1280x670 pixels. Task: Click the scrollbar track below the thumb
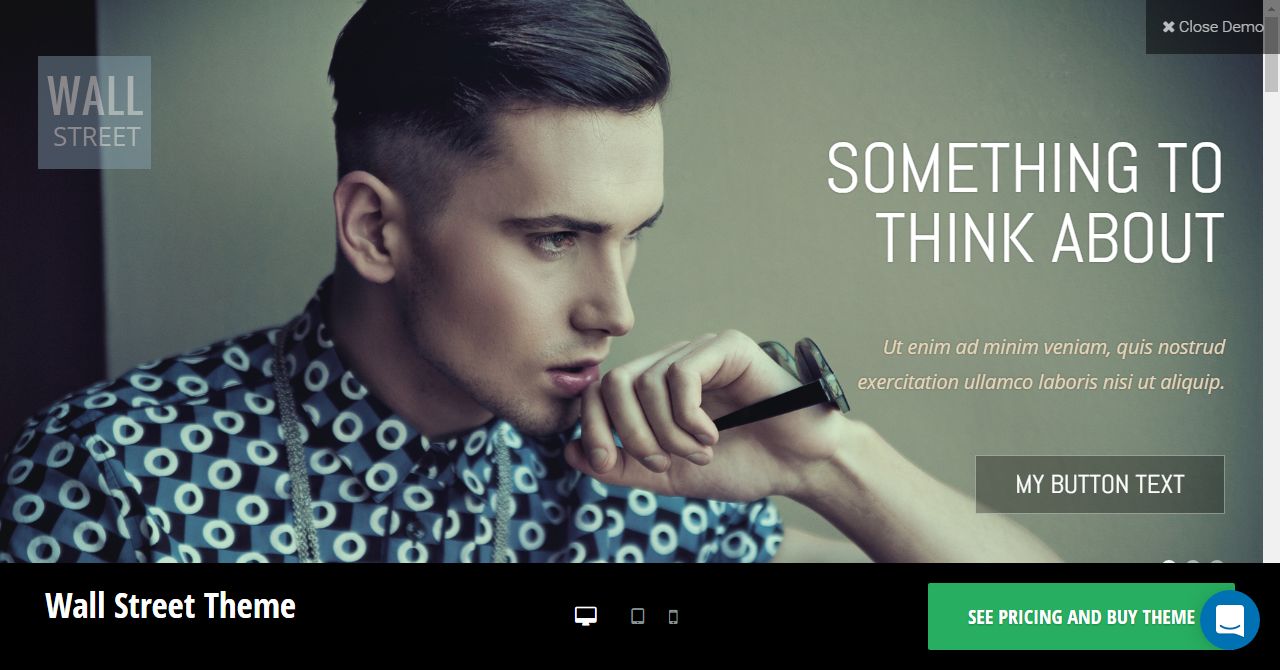[1271, 330]
